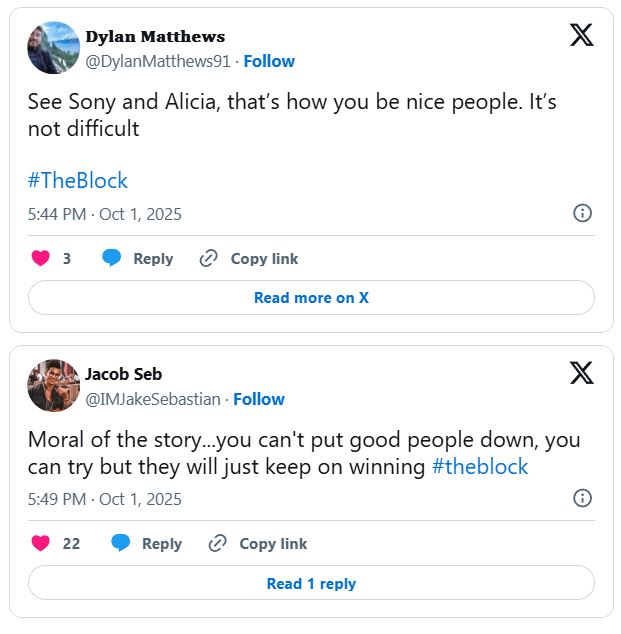Follow @IMJakeSebastian

[259, 399]
